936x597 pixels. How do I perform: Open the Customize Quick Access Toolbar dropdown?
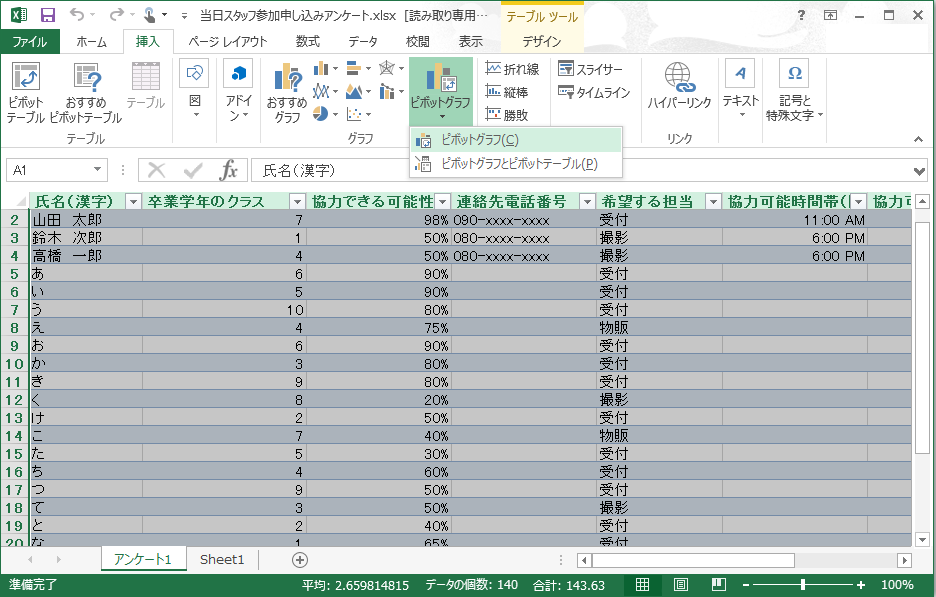(x=185, y=16)
